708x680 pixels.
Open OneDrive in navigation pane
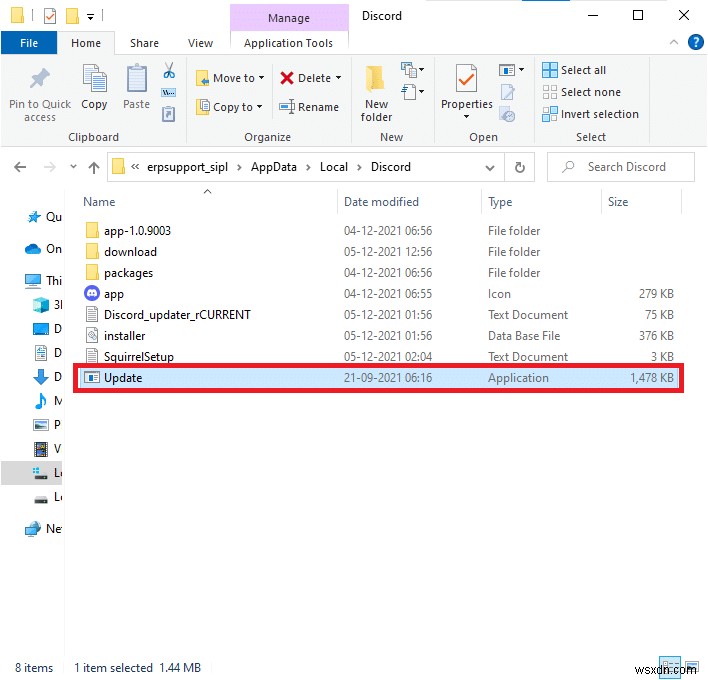click(x=43, y=249)
